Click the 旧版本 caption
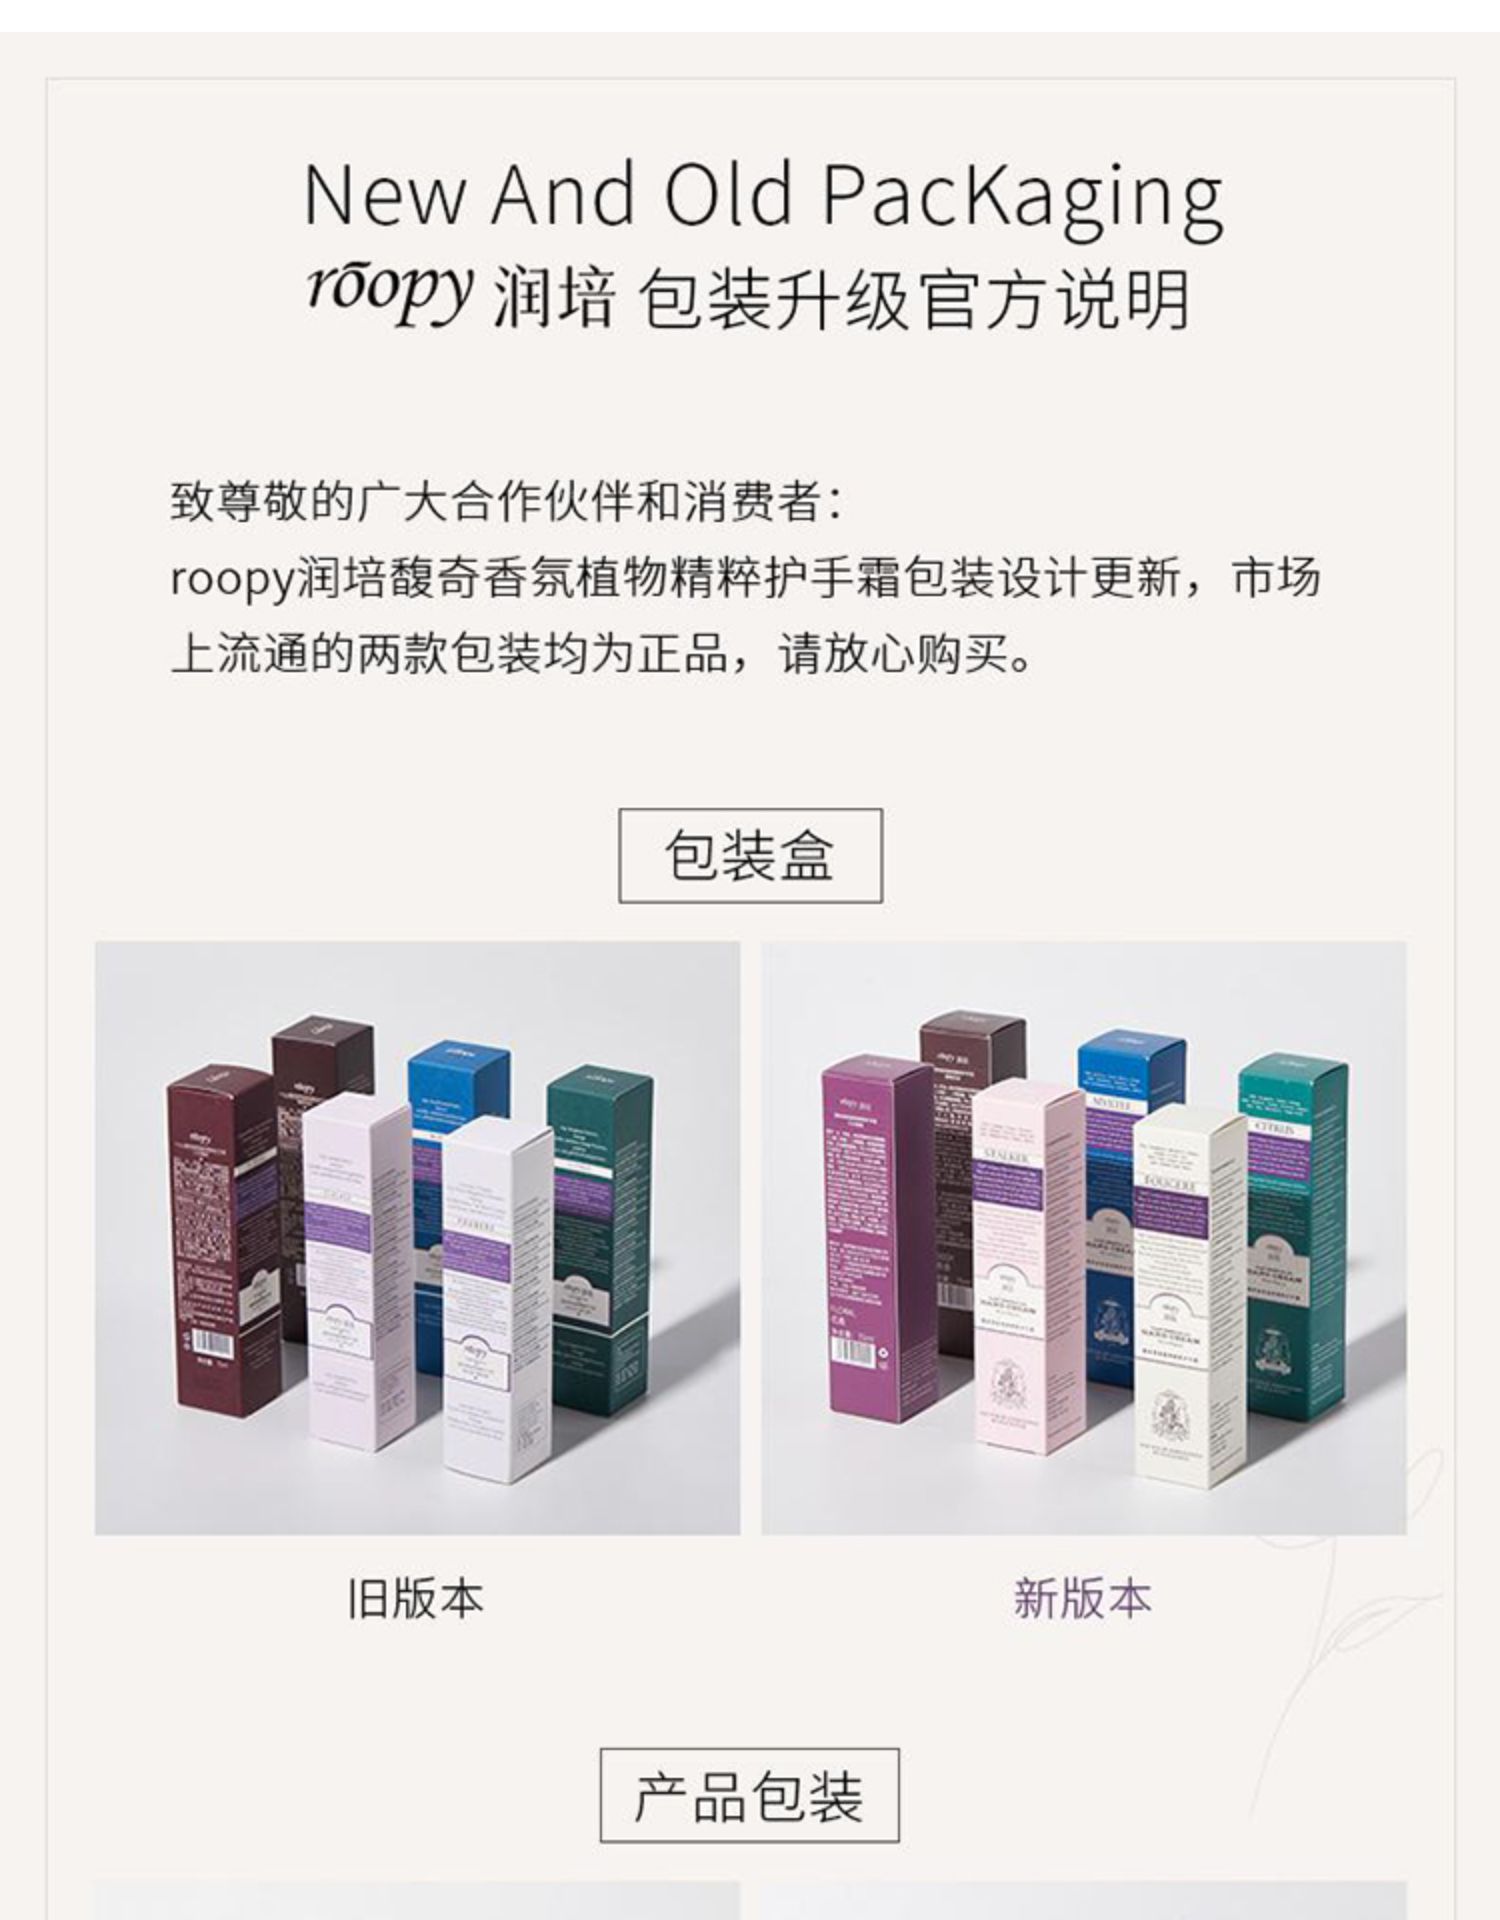1500x1920 pixels. tap(415, 1598)
